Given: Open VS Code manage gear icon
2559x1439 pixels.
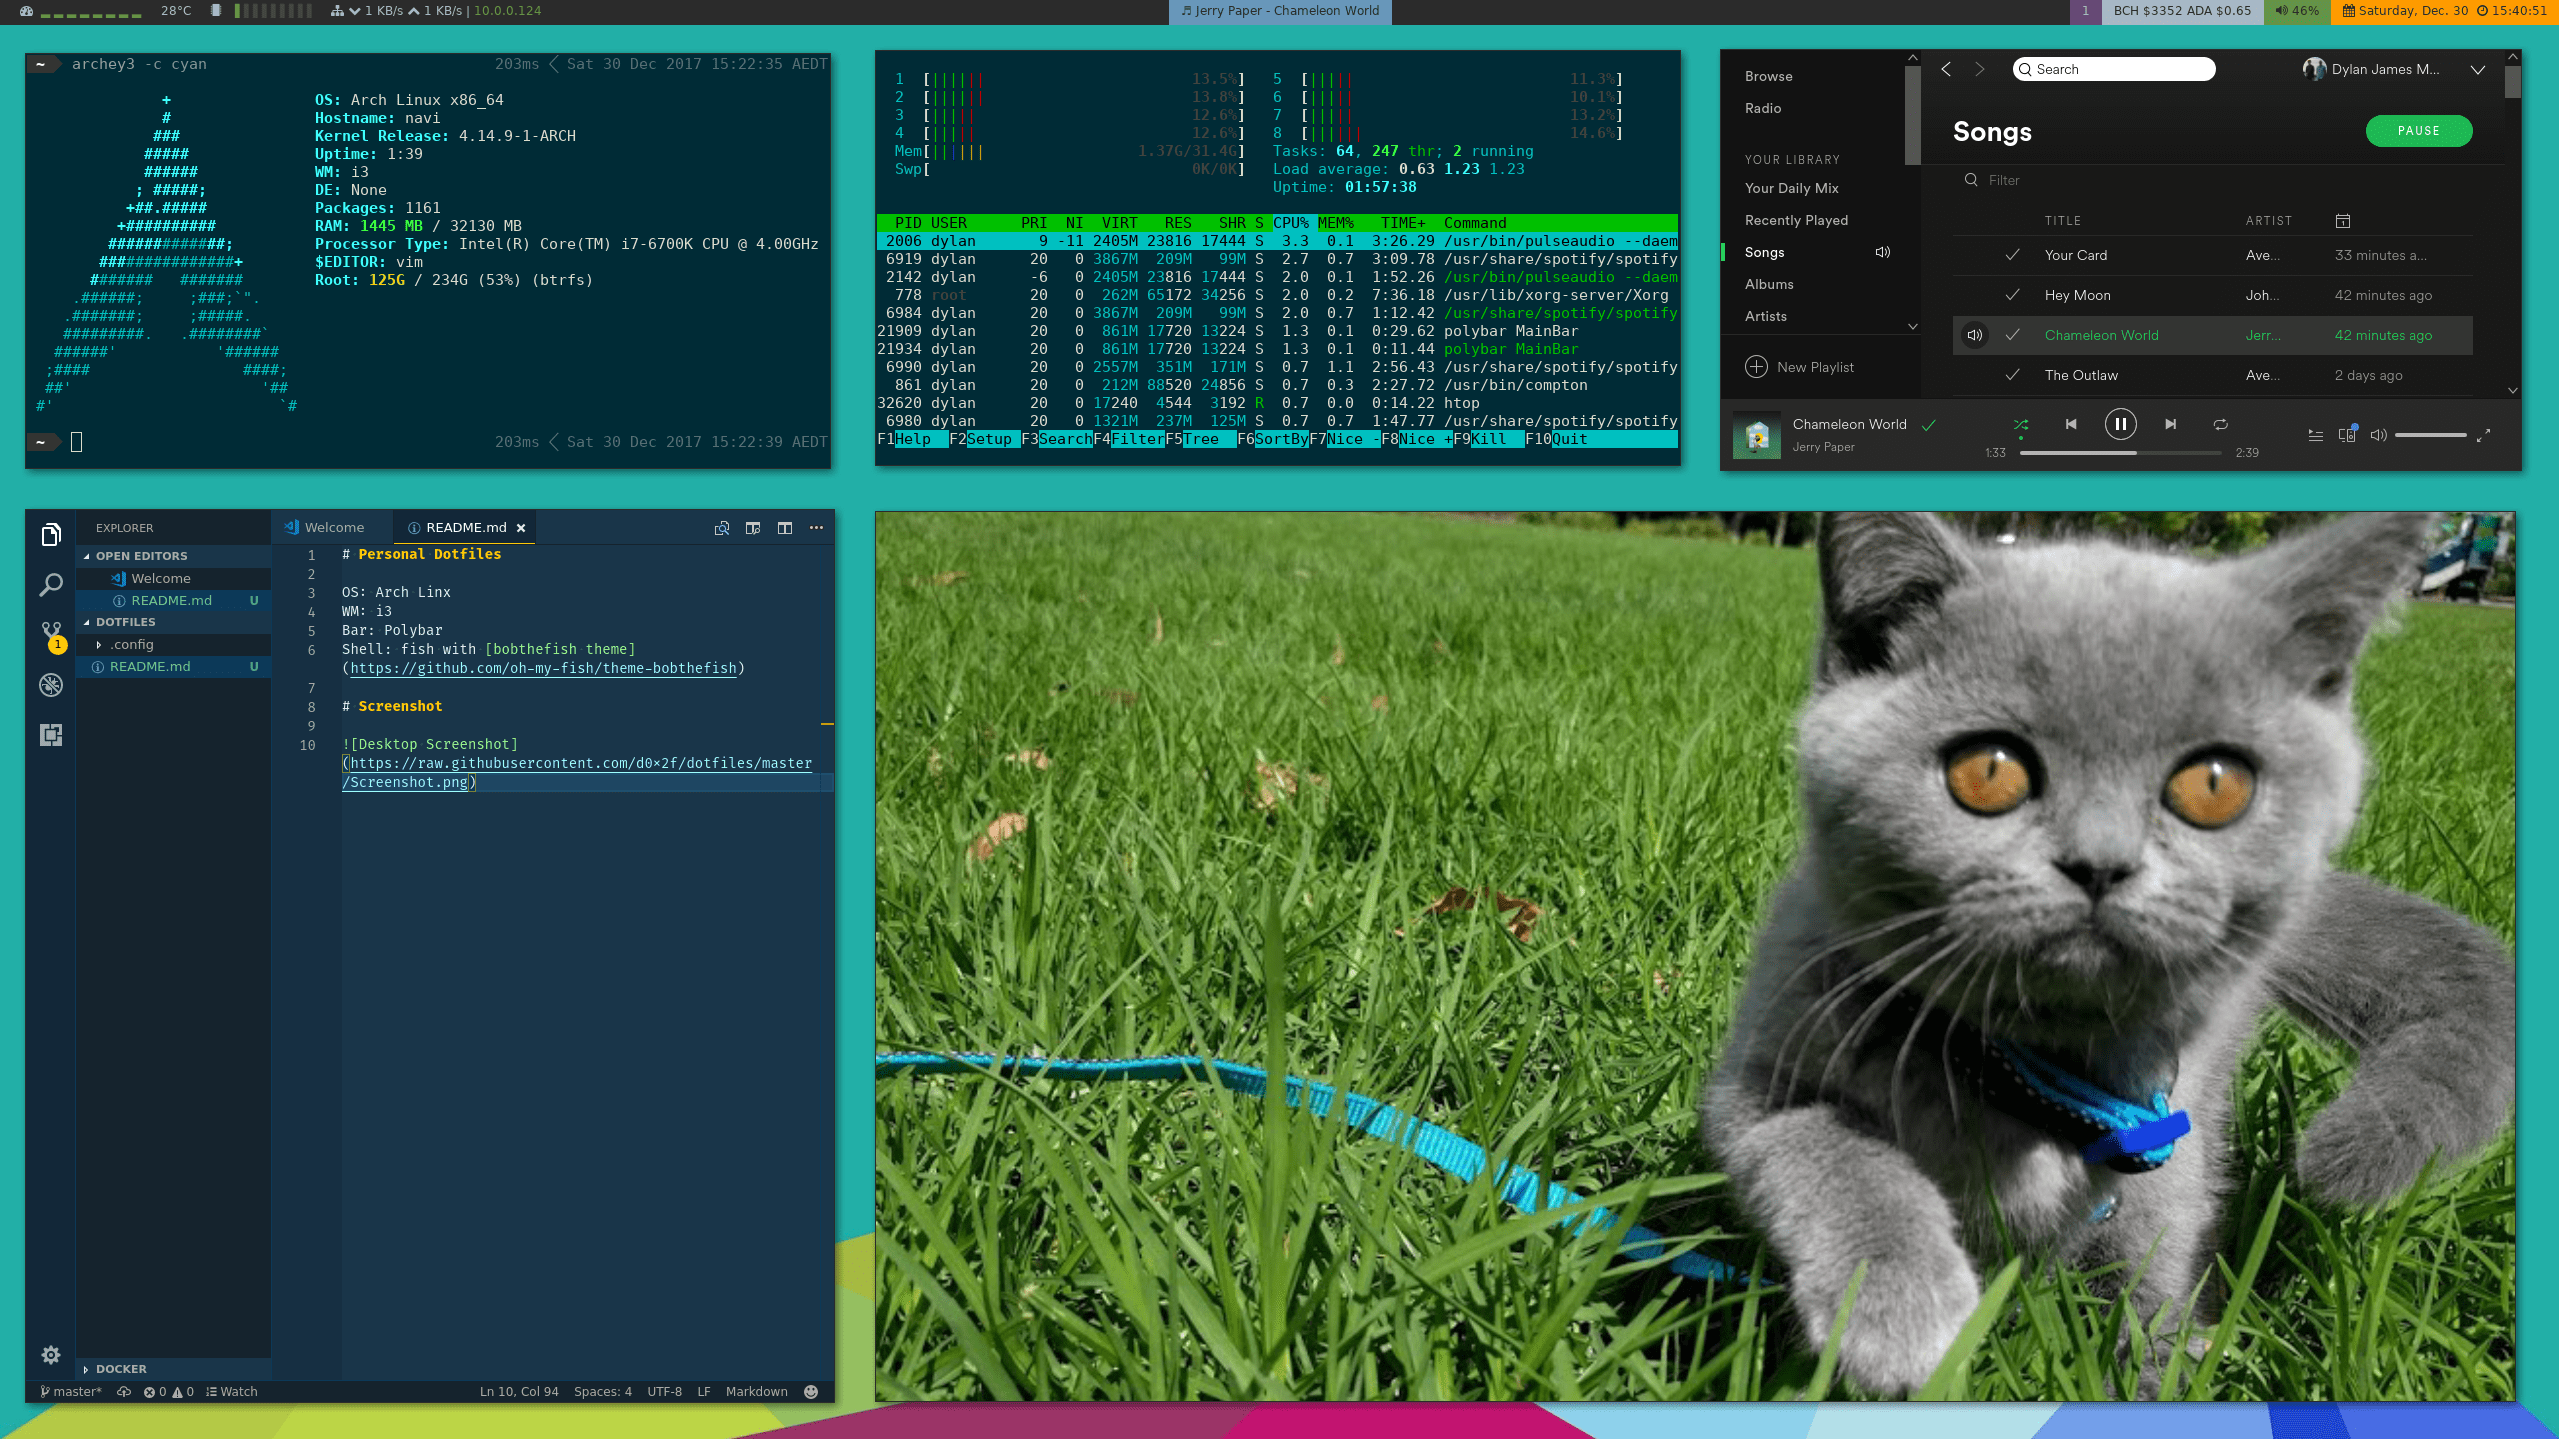Looking at the screenshot, I should click(x=51, y=1355).
